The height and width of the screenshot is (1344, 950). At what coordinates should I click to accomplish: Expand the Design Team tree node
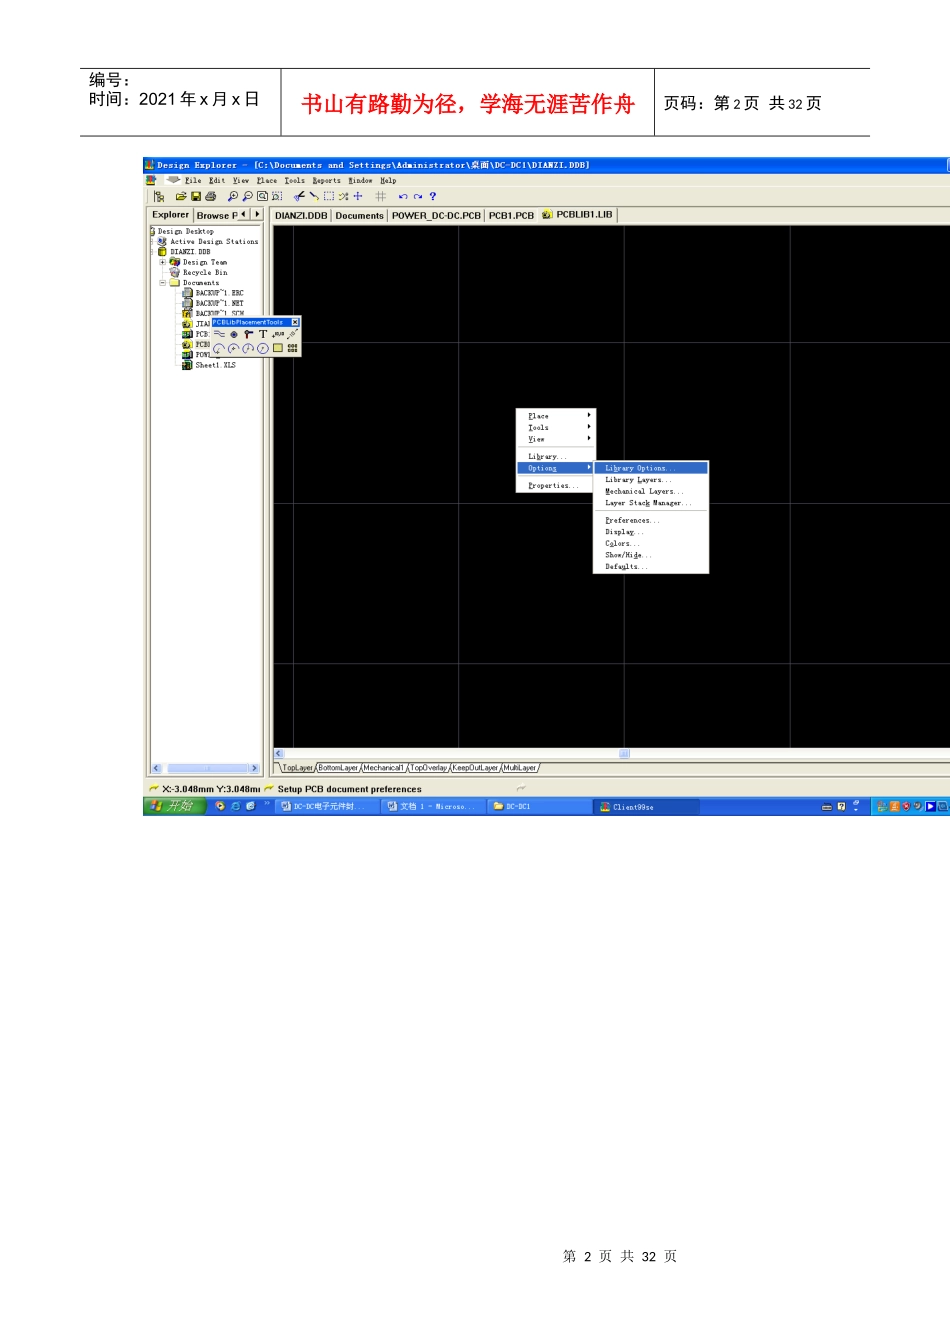coord(162,263)
